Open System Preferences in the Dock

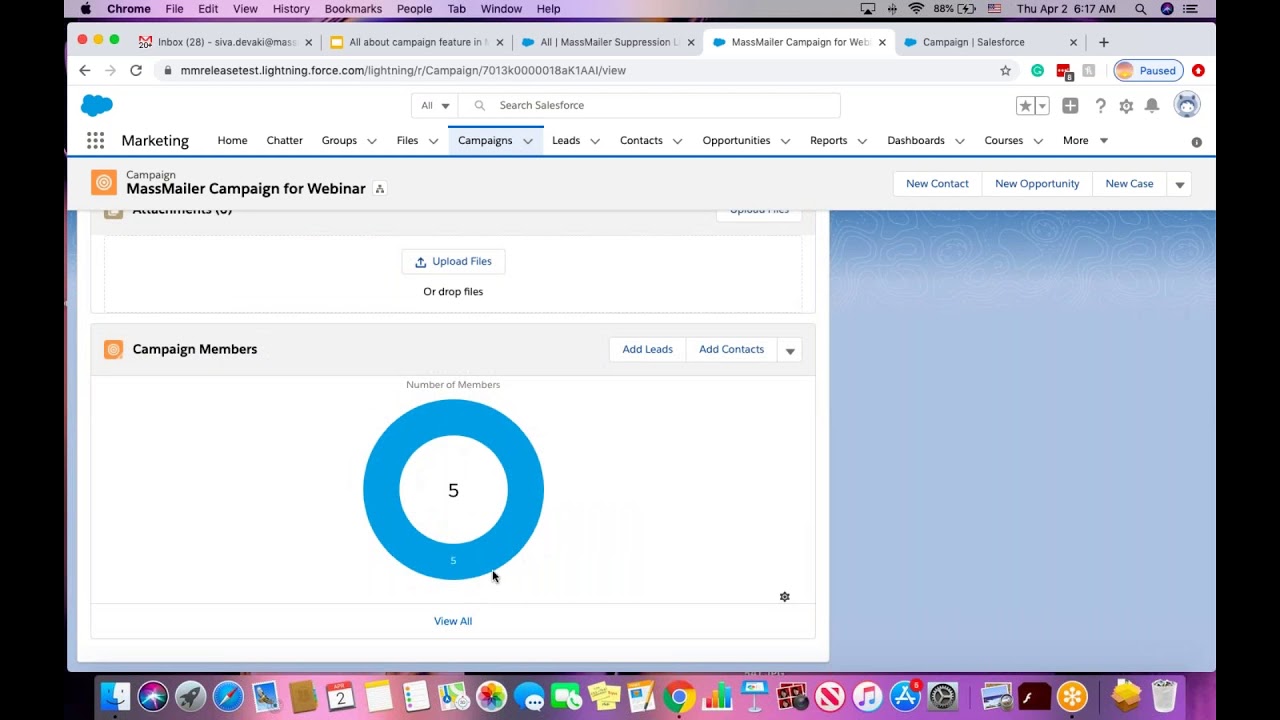[x=943, y=696]
